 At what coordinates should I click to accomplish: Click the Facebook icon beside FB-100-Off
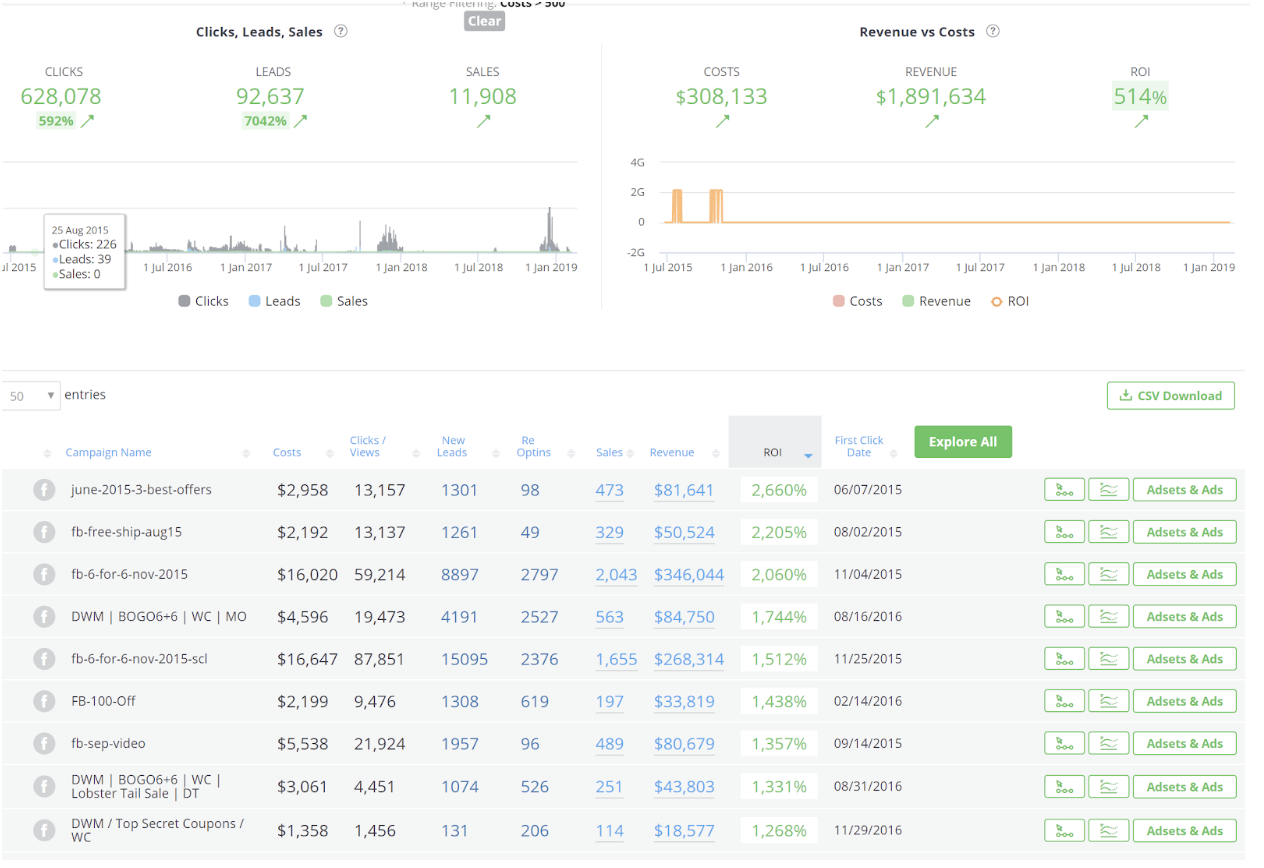coord(43,701)
